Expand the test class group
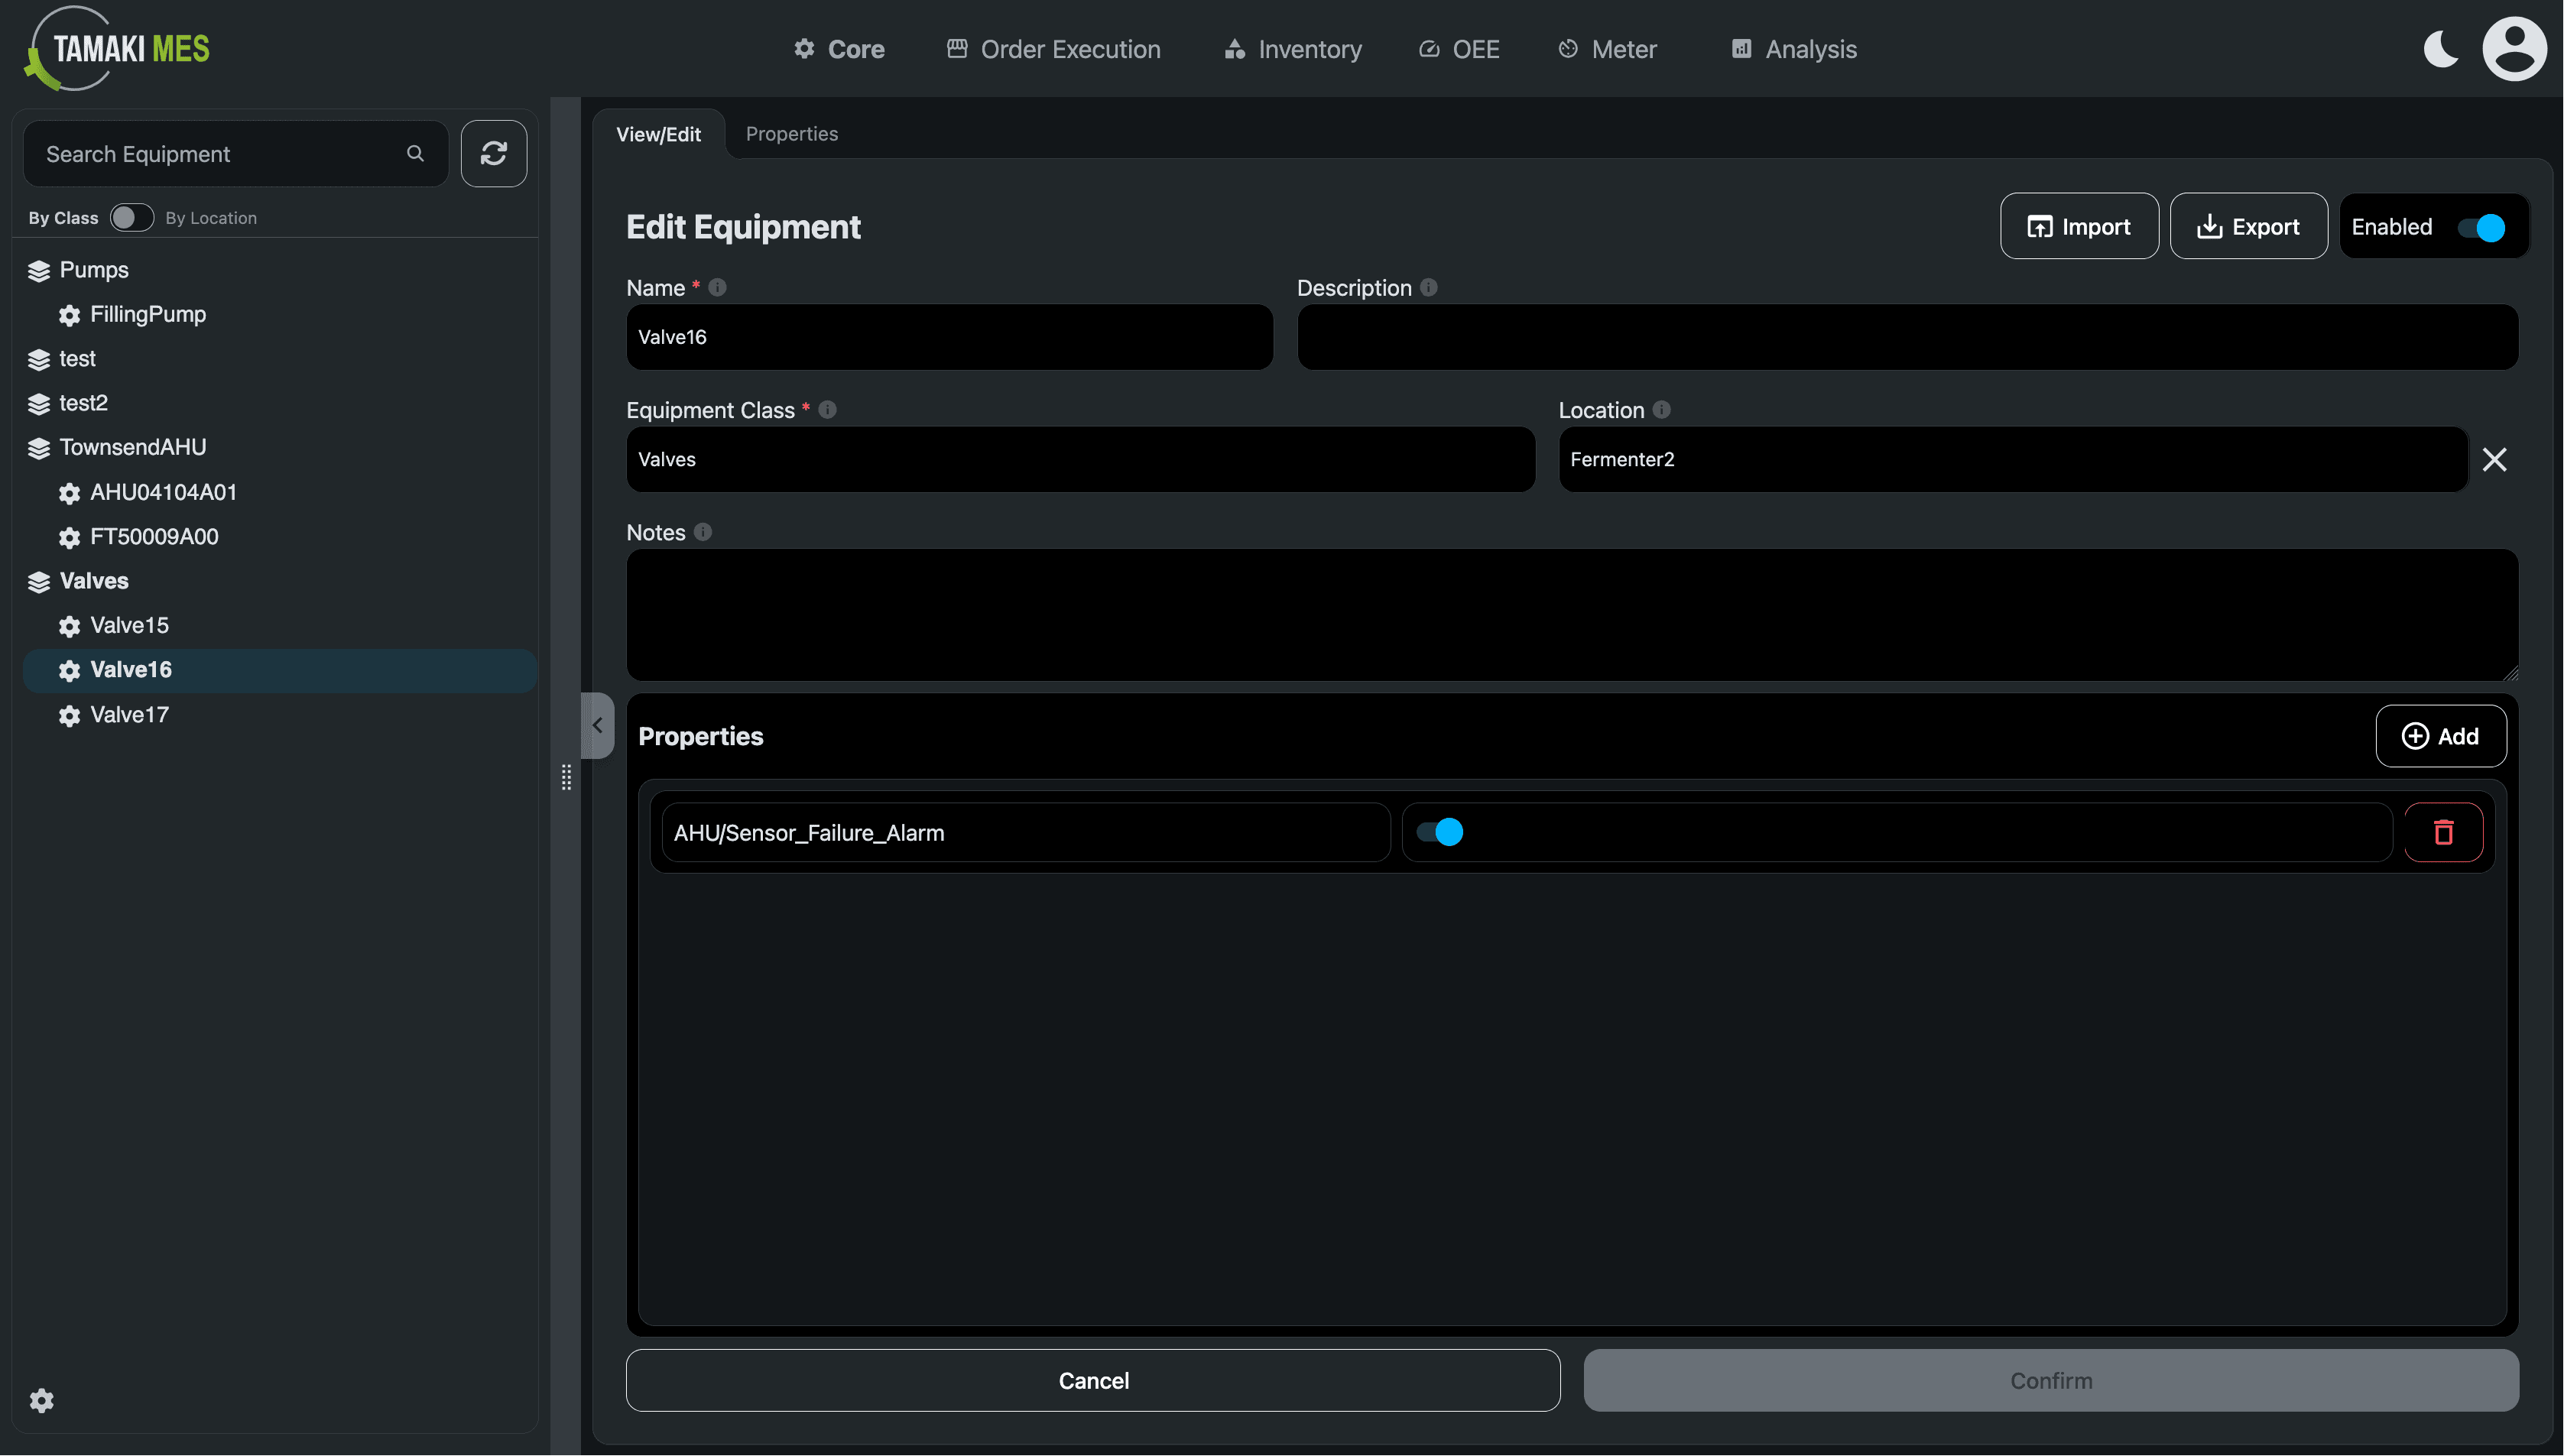The width and height of the screenshot is (2564, 1456). [39, 360]
